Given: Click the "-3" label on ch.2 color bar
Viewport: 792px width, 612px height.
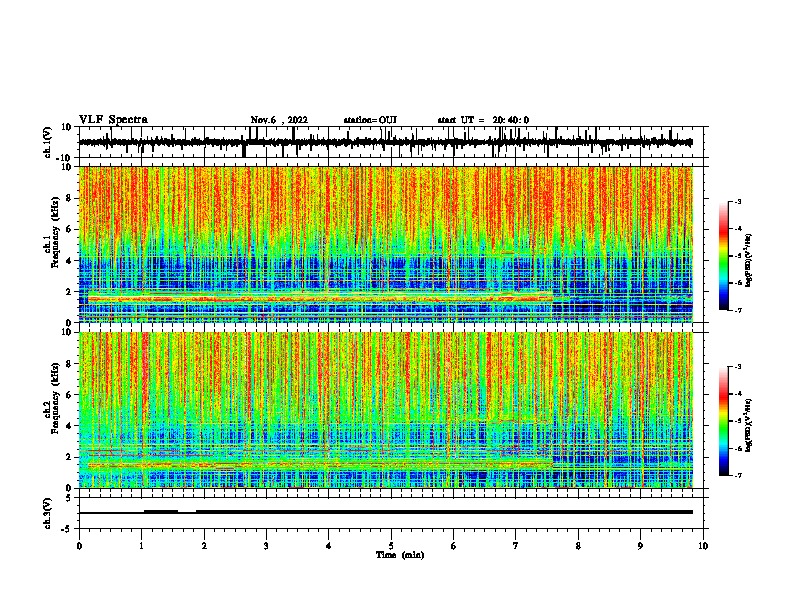Looking at the screenshot, I should (x=738, y=367).
